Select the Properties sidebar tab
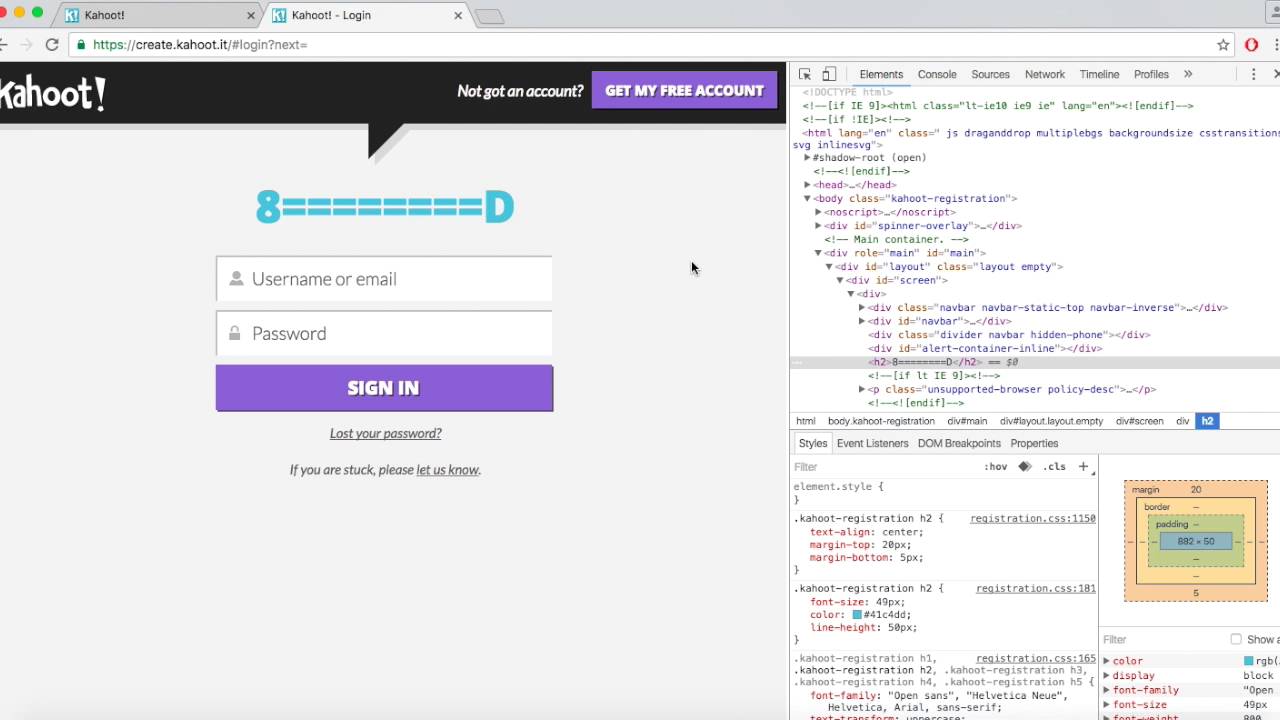1280x720 pixels. pos(1034,443)
